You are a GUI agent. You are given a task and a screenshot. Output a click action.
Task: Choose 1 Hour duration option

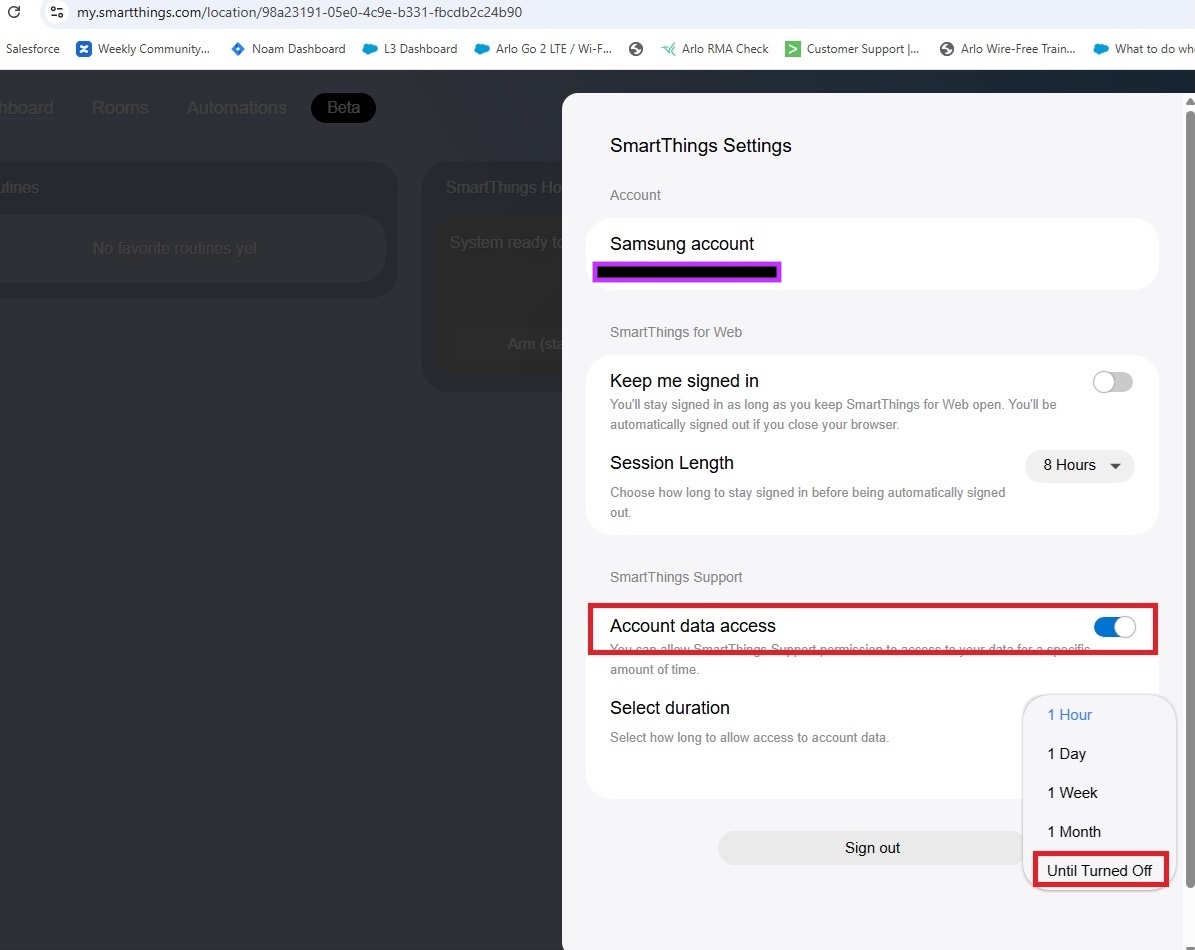click(1069, 715)
